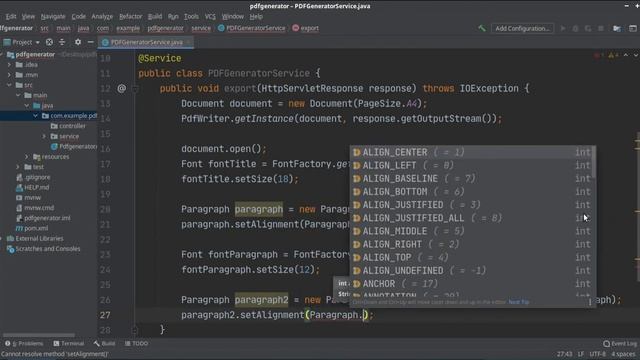Open the Edit menu
Image resolution: width=640 pixels, height=360 pixels.
point(11,17)
